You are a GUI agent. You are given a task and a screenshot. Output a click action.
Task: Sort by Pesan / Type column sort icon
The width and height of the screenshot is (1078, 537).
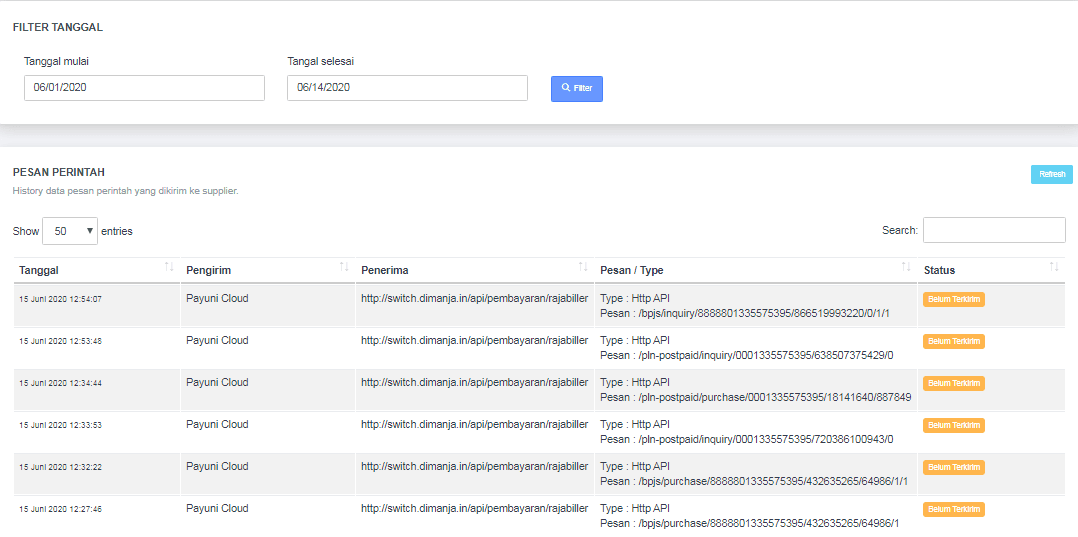[x=906, y=268]
